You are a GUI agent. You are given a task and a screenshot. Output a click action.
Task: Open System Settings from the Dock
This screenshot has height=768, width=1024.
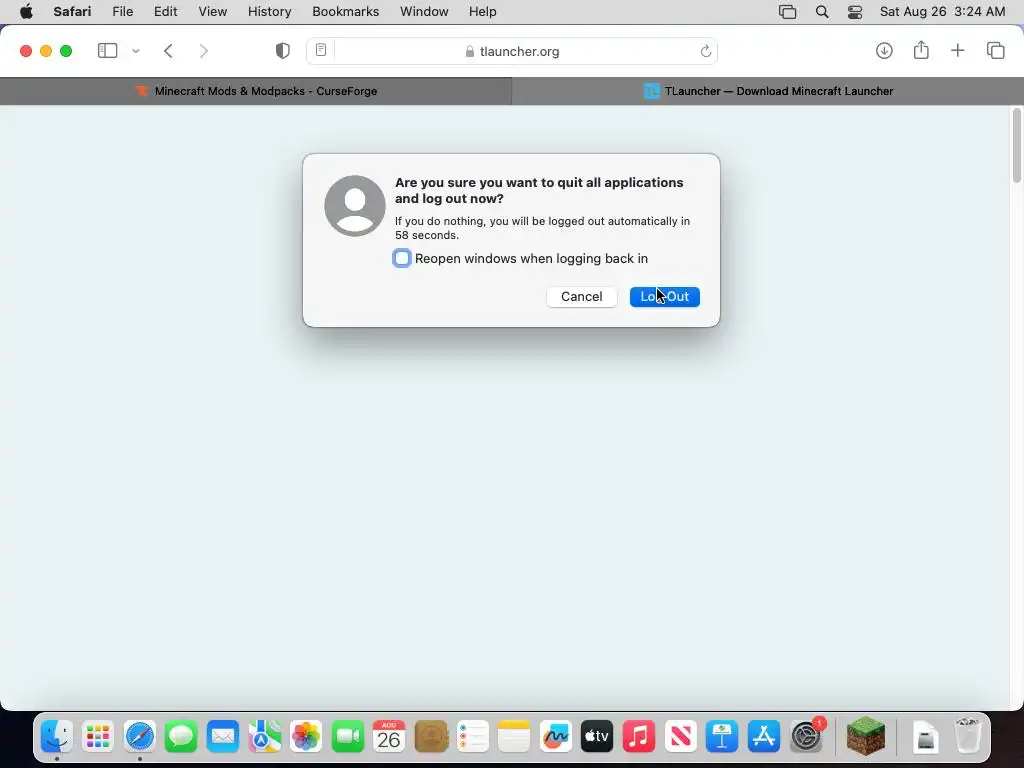point(806,737)
